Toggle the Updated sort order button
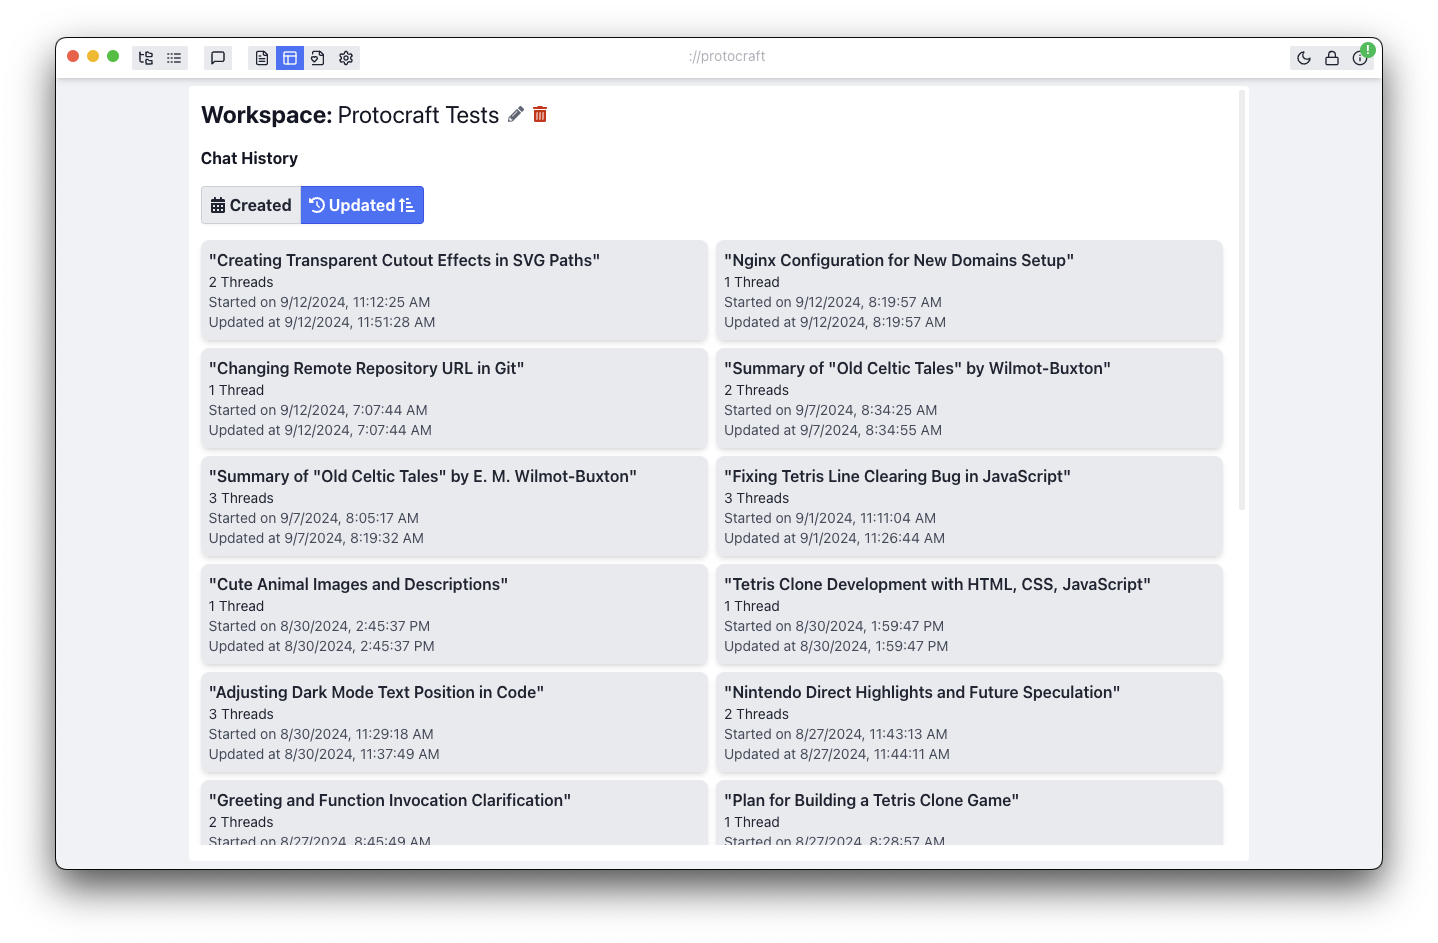 pyautogui.click(x=362, y=205)
